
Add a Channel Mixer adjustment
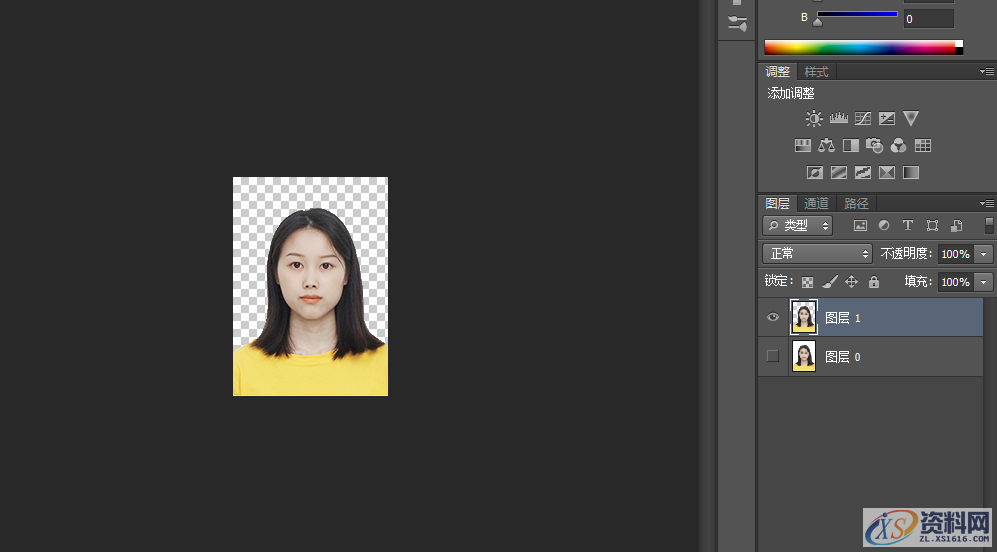(x=898, y=146)
